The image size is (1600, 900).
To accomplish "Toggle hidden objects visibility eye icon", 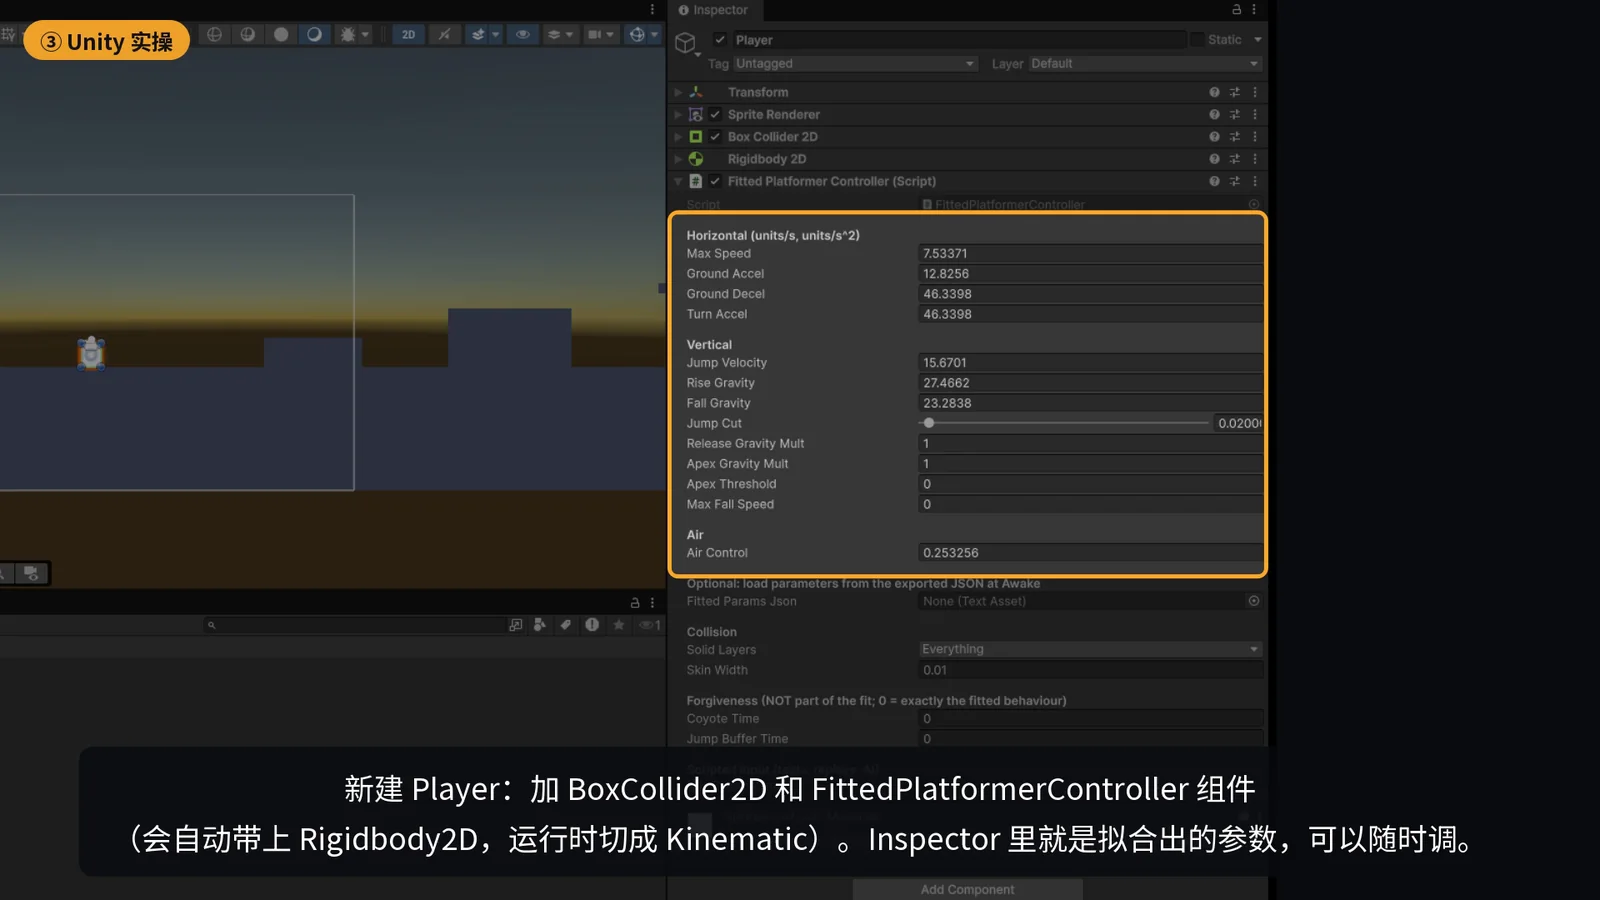I will click(x=522, y=34).
